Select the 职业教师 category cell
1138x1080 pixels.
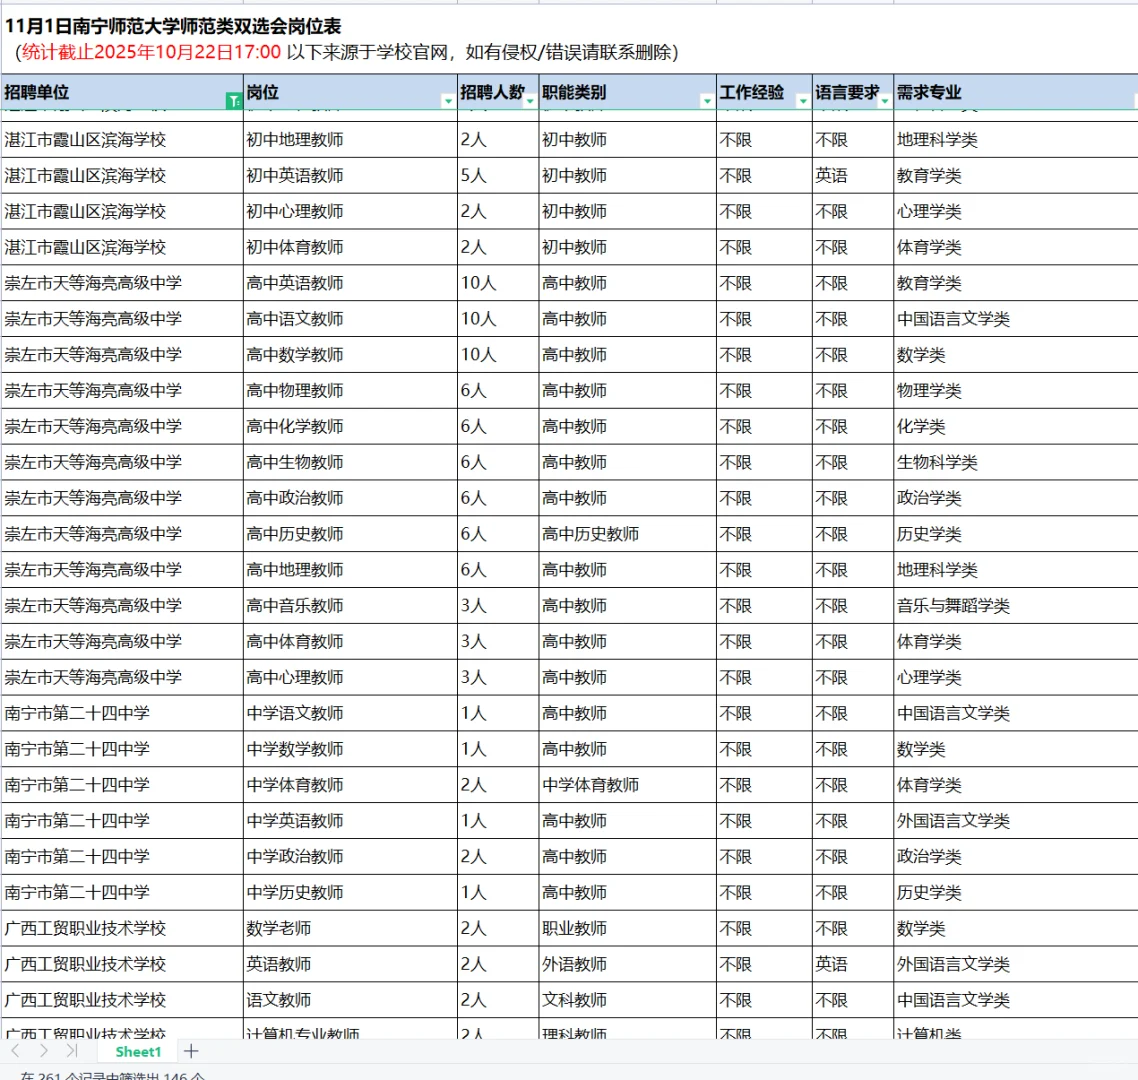(627, 928)
